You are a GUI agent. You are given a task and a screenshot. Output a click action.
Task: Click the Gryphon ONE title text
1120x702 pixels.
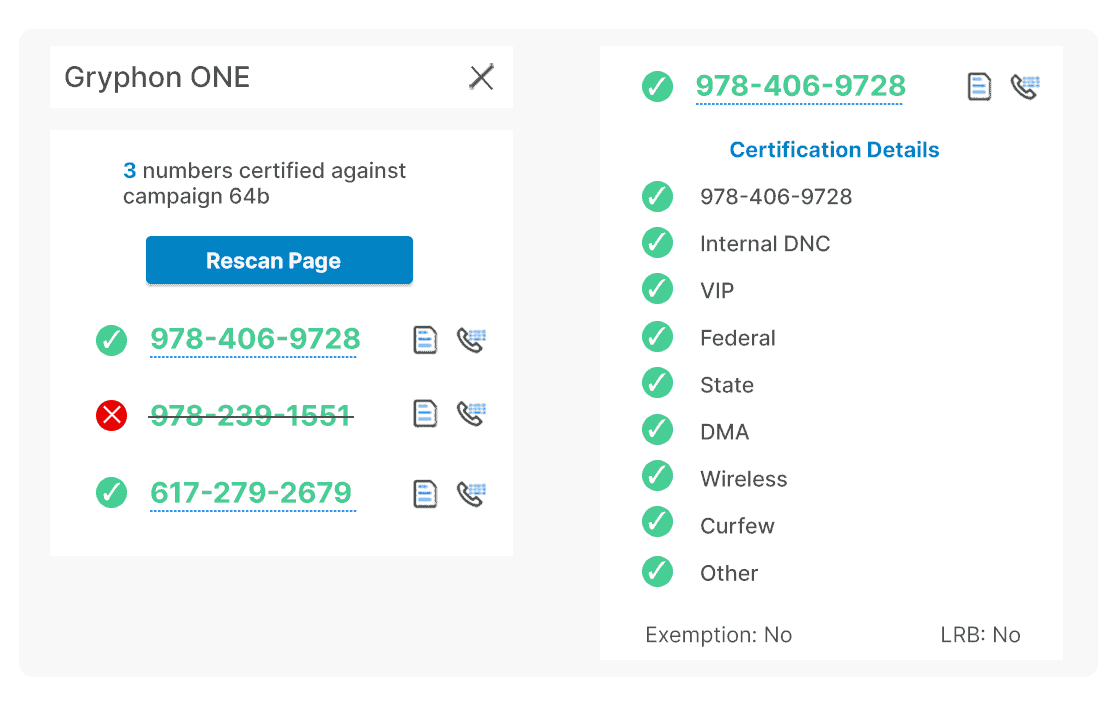pos(157,77)
